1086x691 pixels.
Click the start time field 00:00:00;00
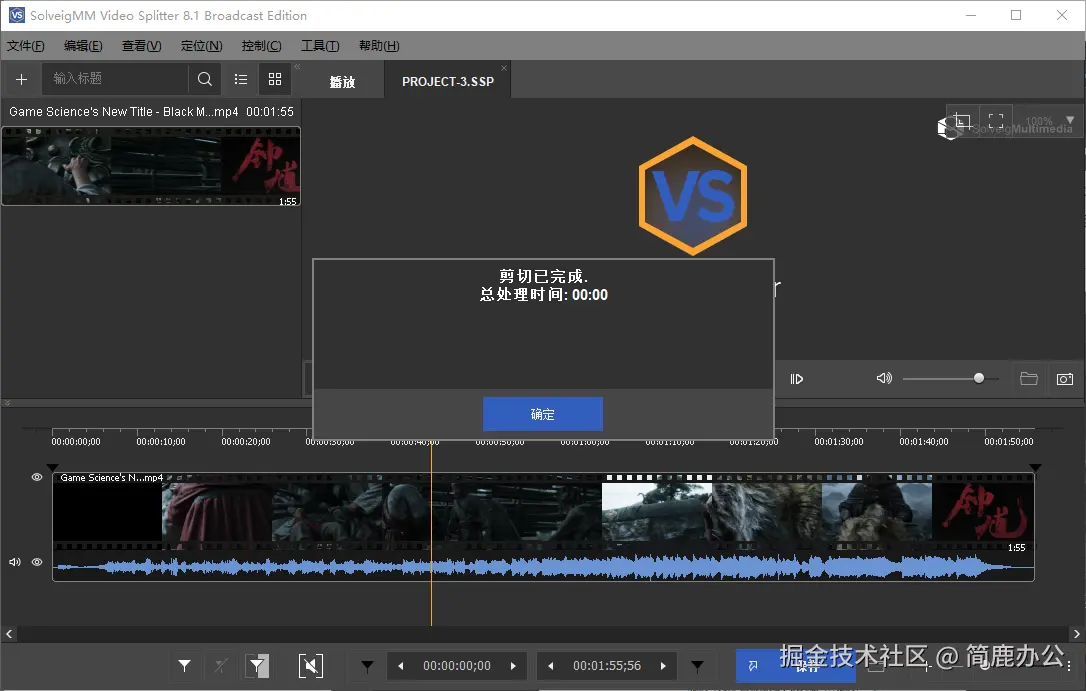pos(457,666)
